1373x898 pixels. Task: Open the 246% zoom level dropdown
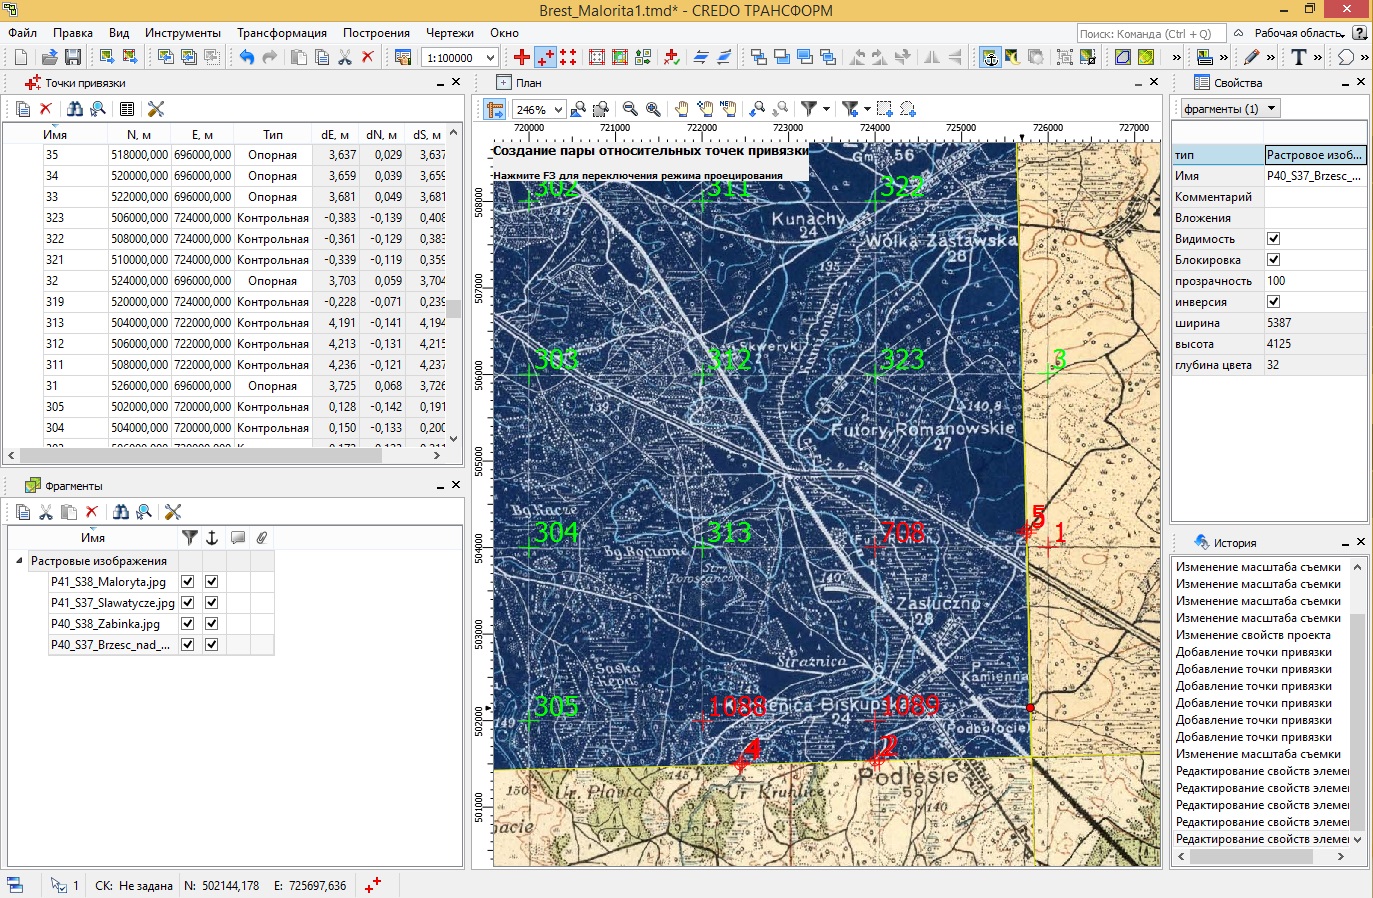(x=540, y=110)
